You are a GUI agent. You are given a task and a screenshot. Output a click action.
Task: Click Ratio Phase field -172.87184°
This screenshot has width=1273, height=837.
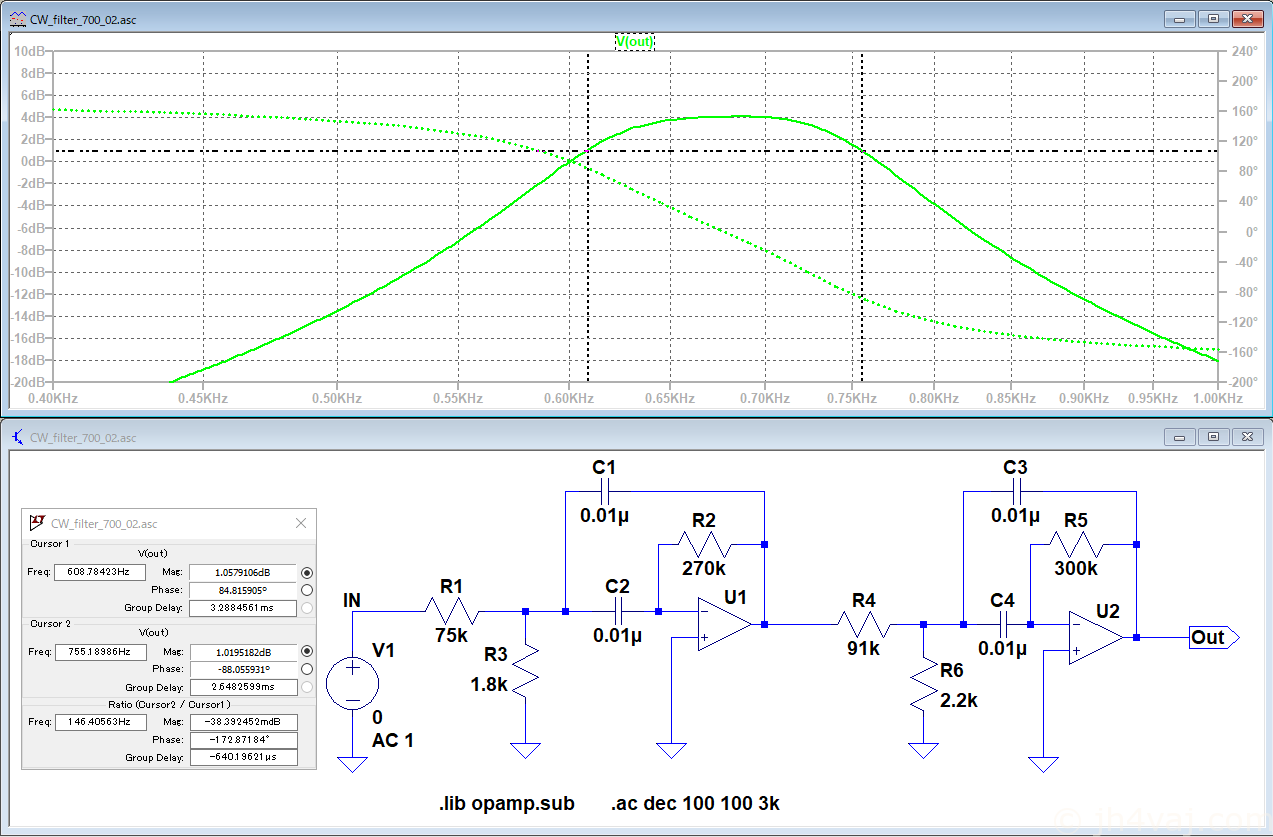pos(243,740)
